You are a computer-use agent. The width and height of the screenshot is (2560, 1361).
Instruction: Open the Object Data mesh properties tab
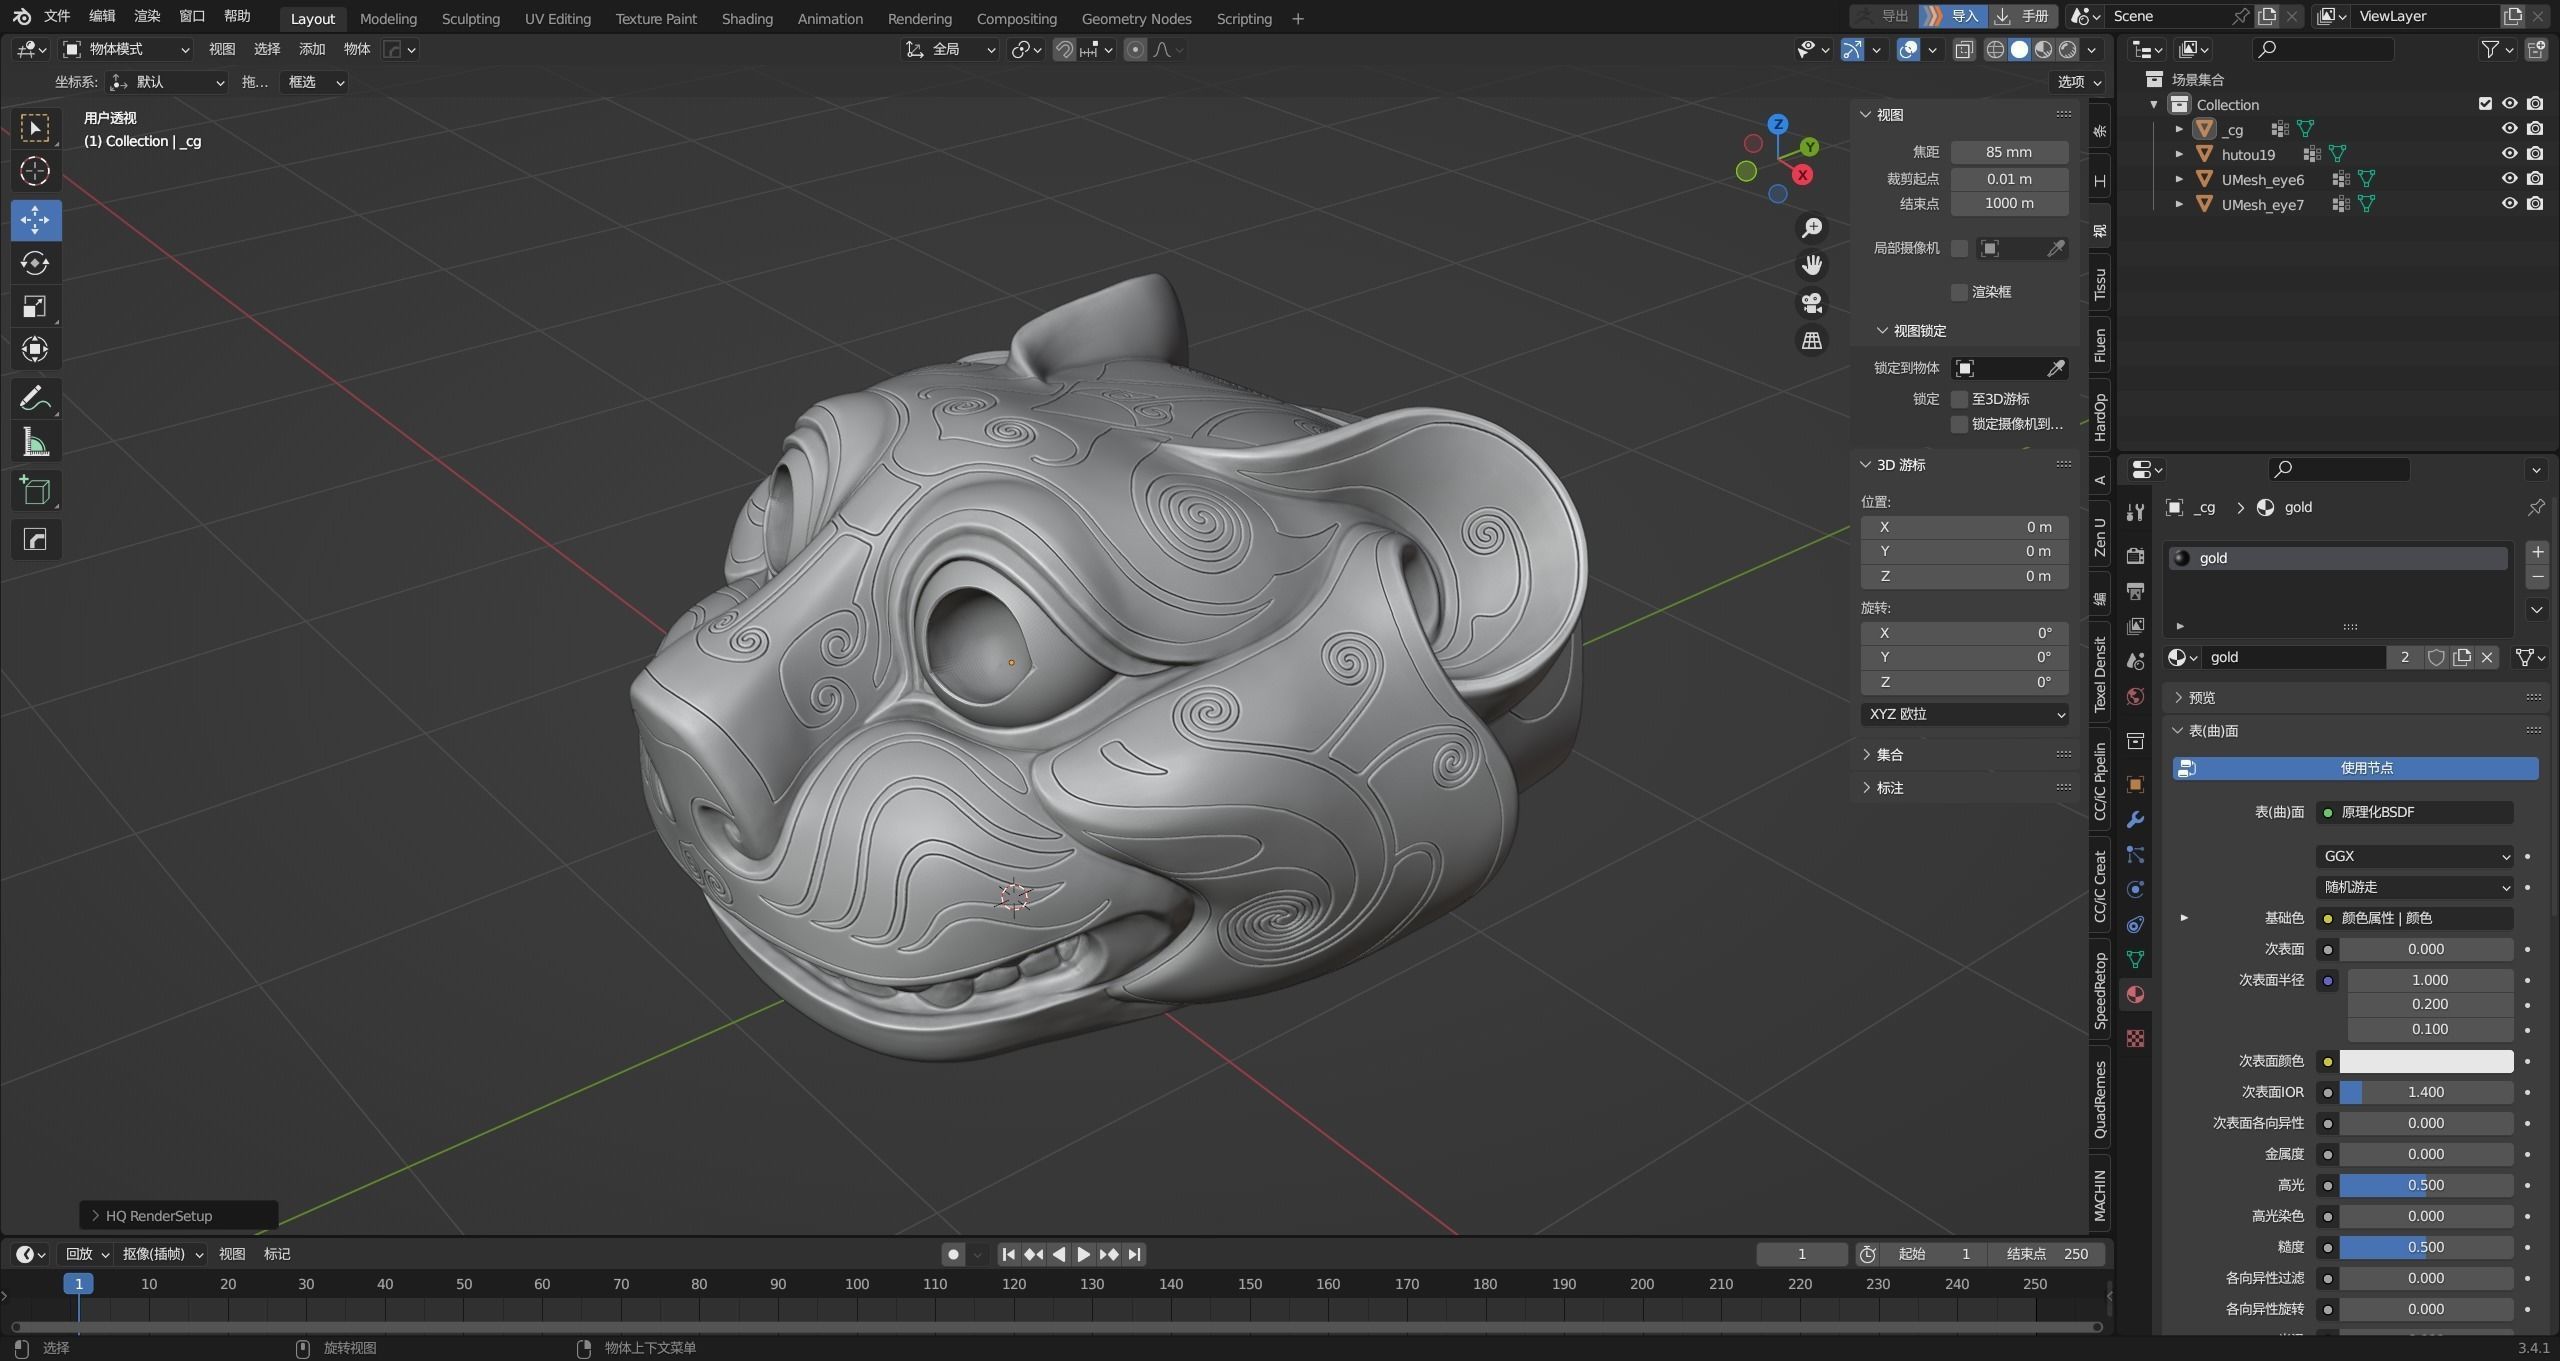[2135, 960]
